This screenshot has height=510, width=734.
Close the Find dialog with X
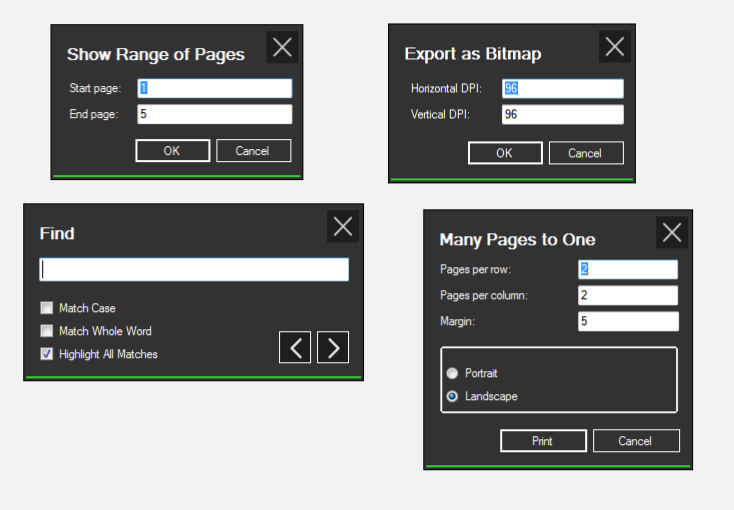pos(343,227)
